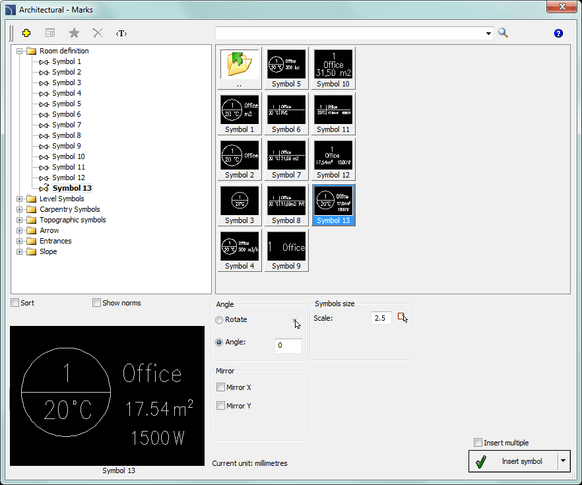Enable Mirror X option
582x485 pixels.
pos(220,387)
